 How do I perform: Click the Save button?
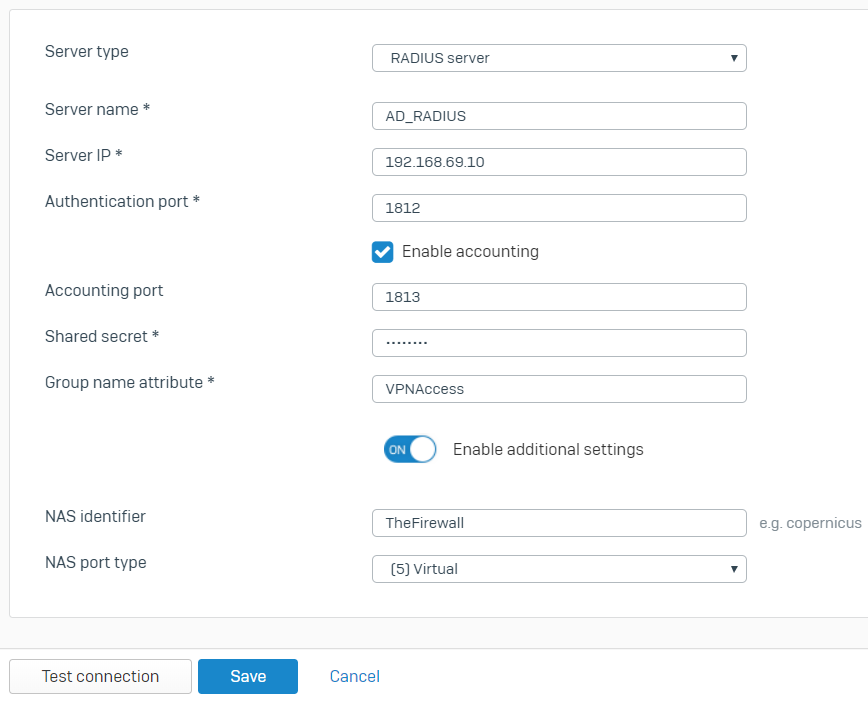pyautogui.click(x=247, y=676)
